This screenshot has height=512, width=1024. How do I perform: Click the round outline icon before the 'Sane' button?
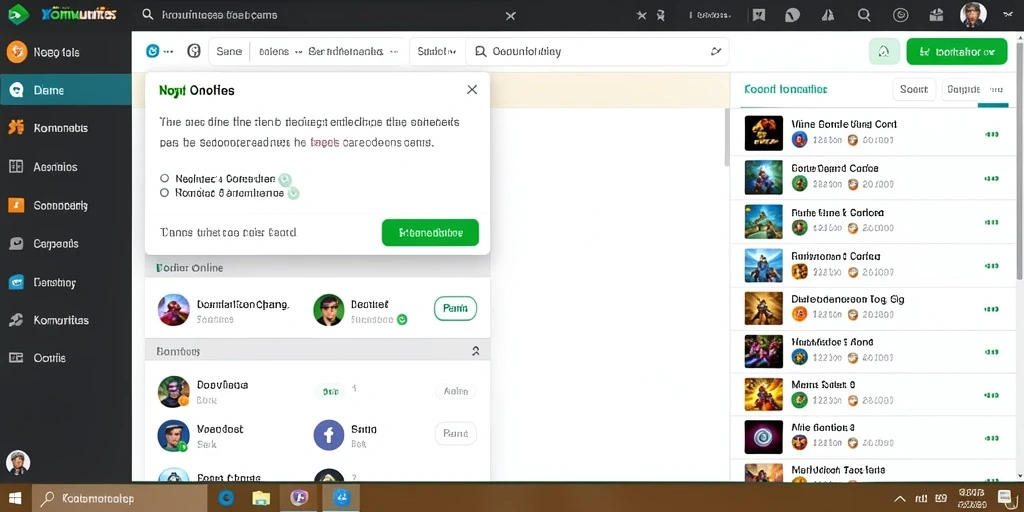194,51
